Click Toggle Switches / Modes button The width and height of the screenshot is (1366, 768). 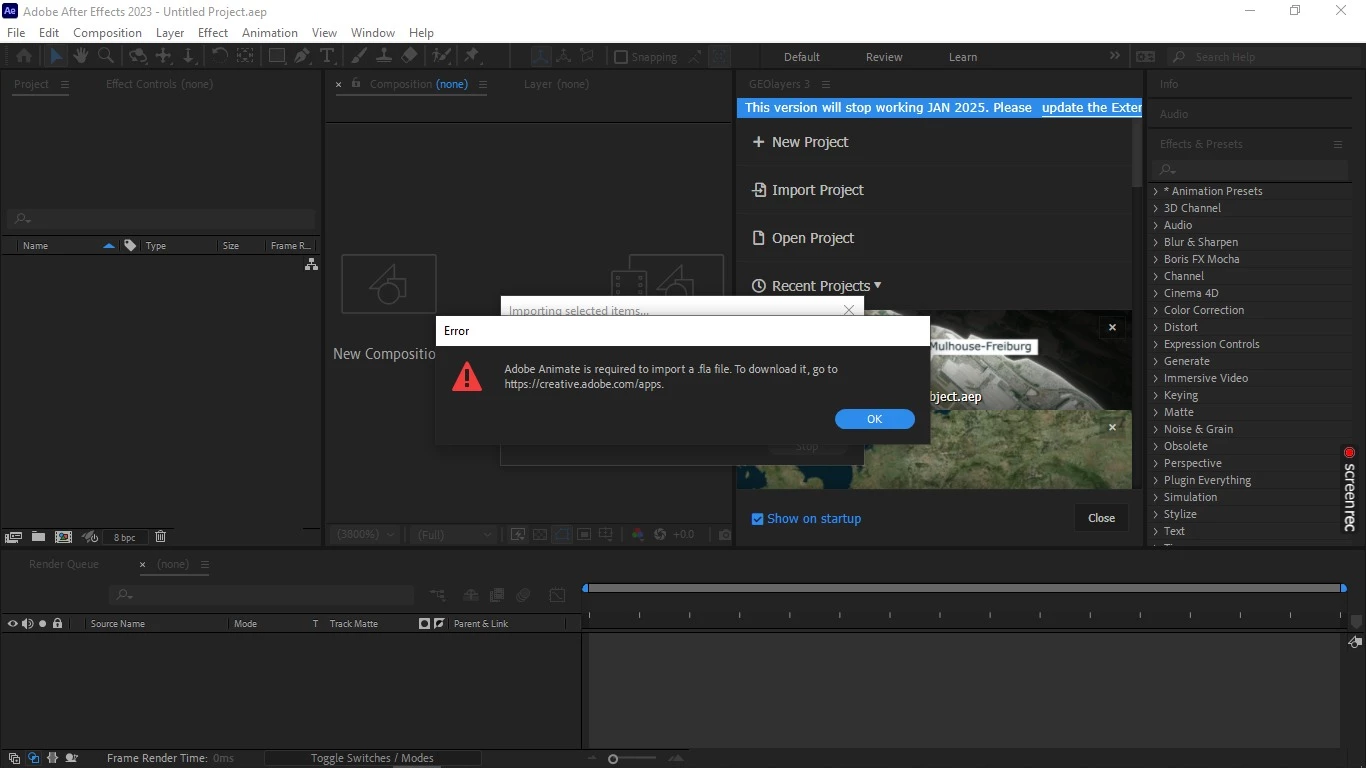pyautogui.click(x=372, y=758)
